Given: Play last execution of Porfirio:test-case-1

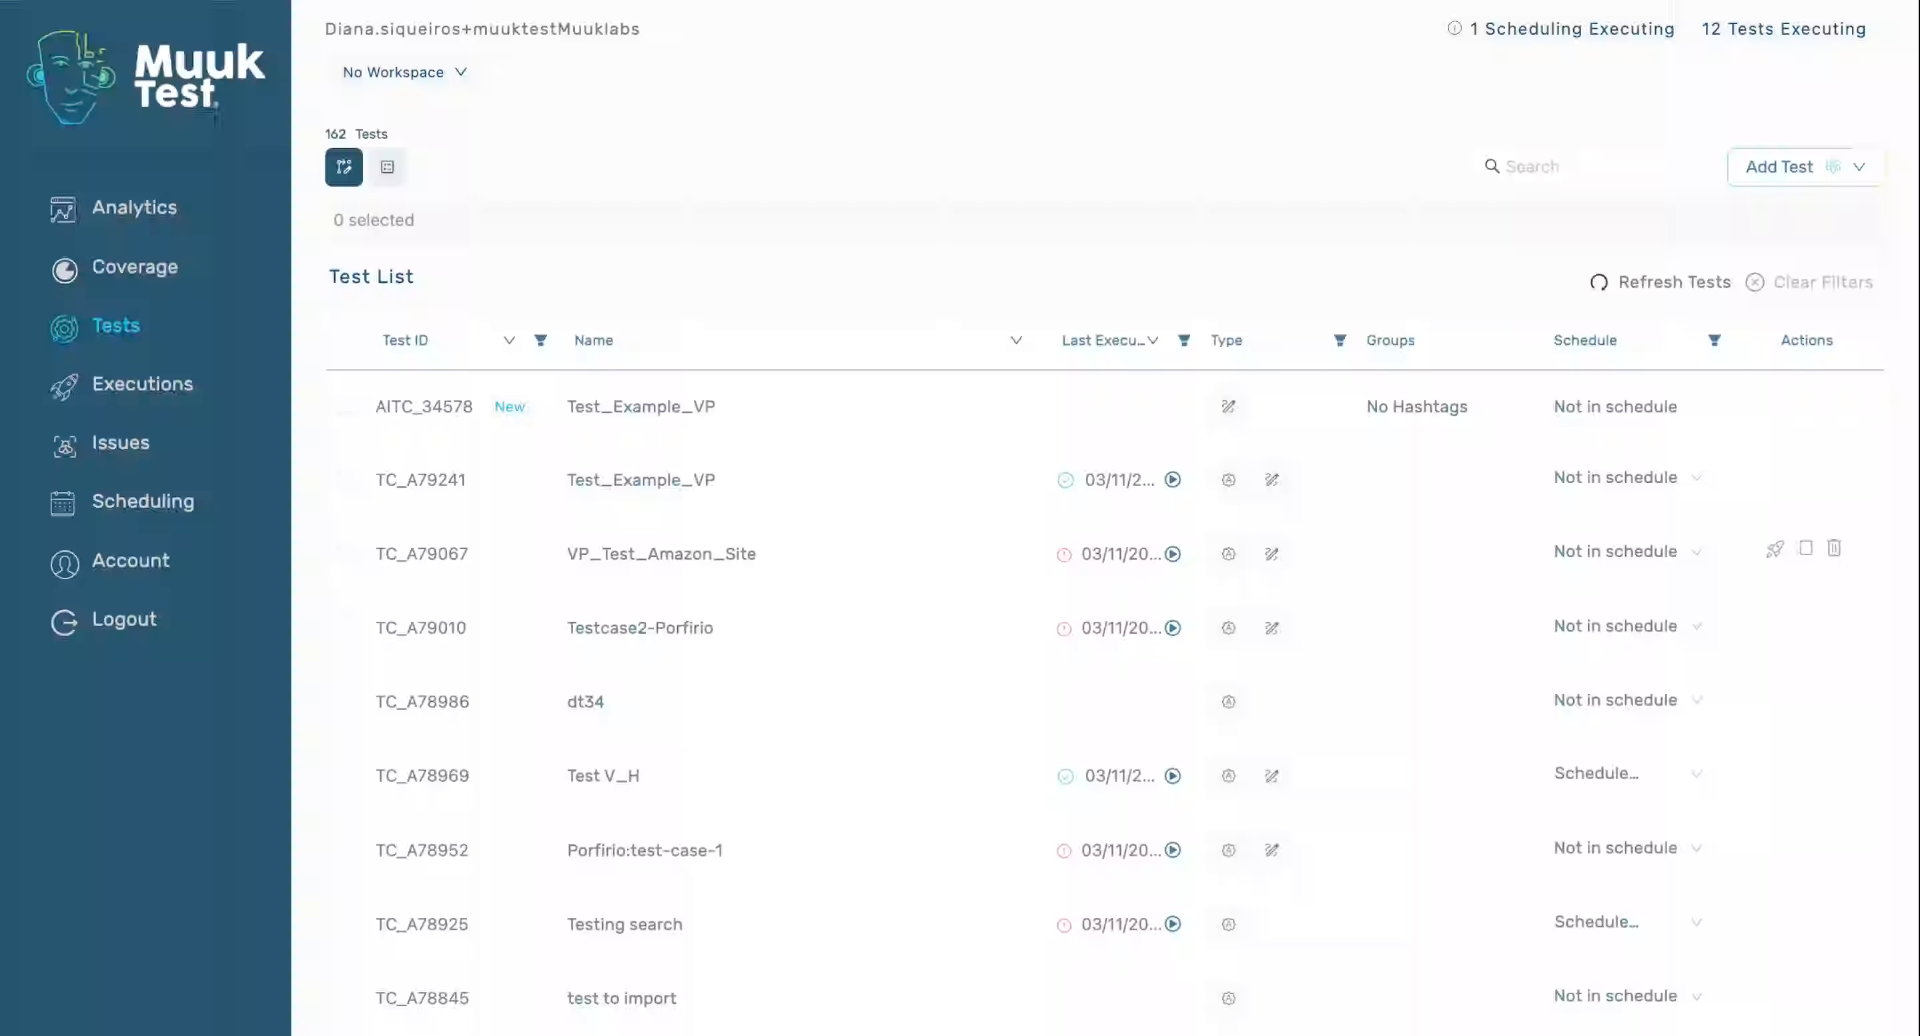Looking at the screenshot, I should [x=1173, y=850].
